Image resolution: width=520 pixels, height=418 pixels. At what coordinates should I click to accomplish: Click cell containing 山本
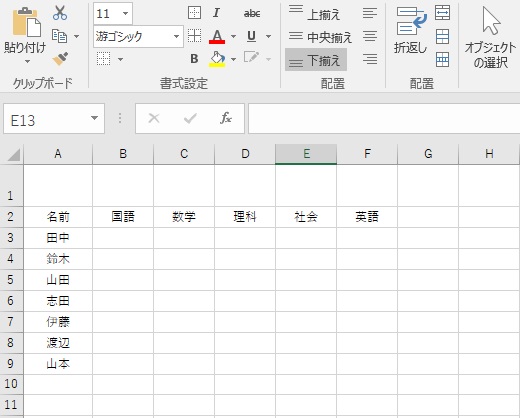coord(58,364)
